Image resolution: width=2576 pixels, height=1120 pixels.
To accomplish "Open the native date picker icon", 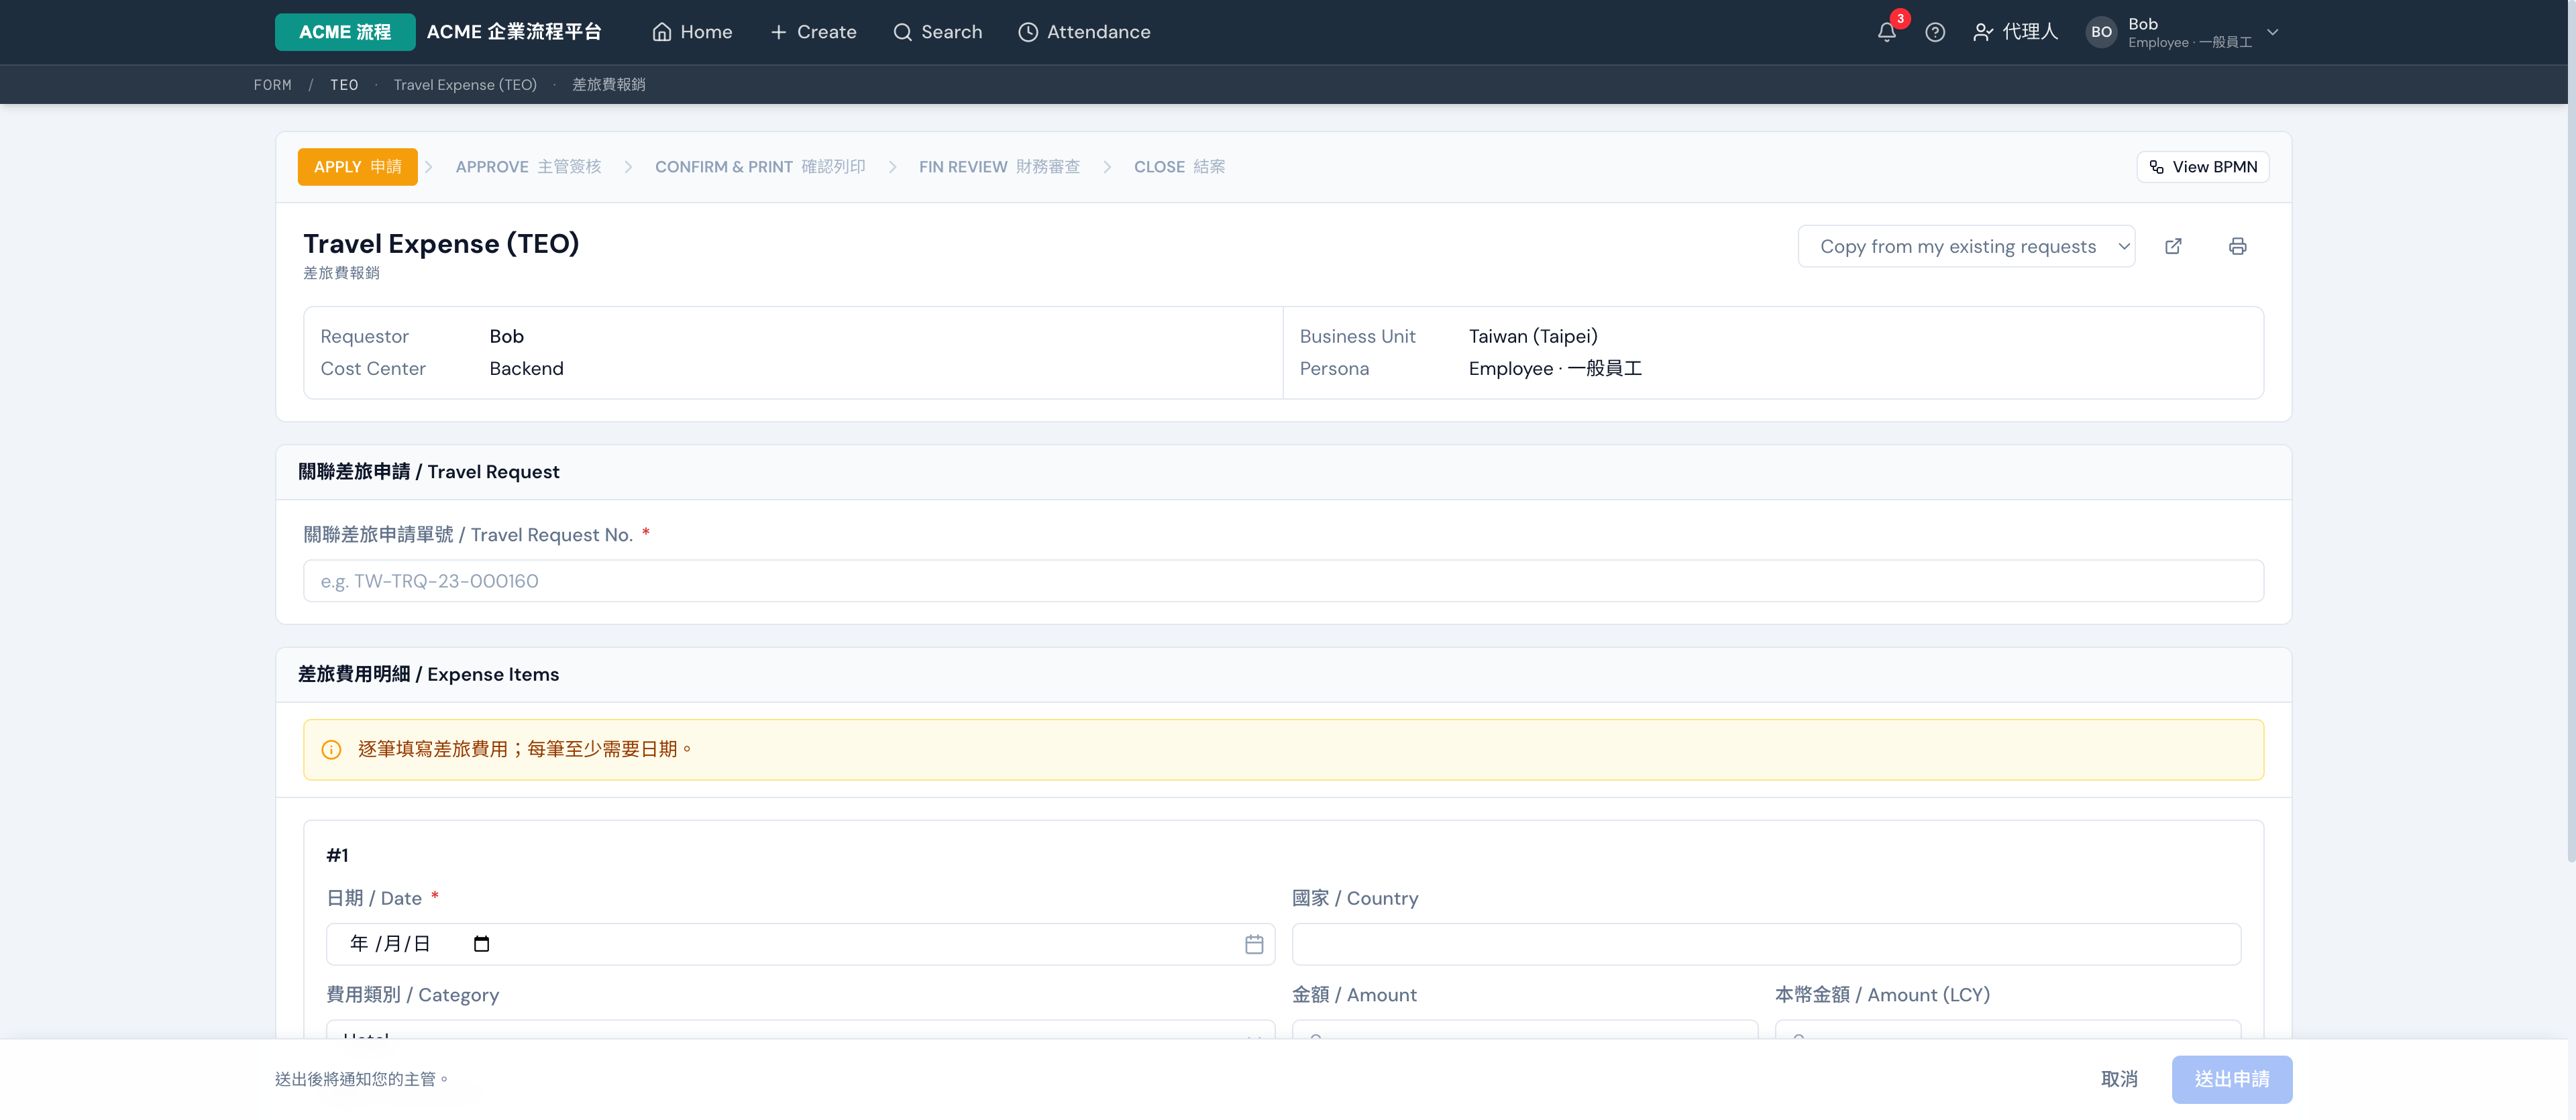I will (481, 944).
